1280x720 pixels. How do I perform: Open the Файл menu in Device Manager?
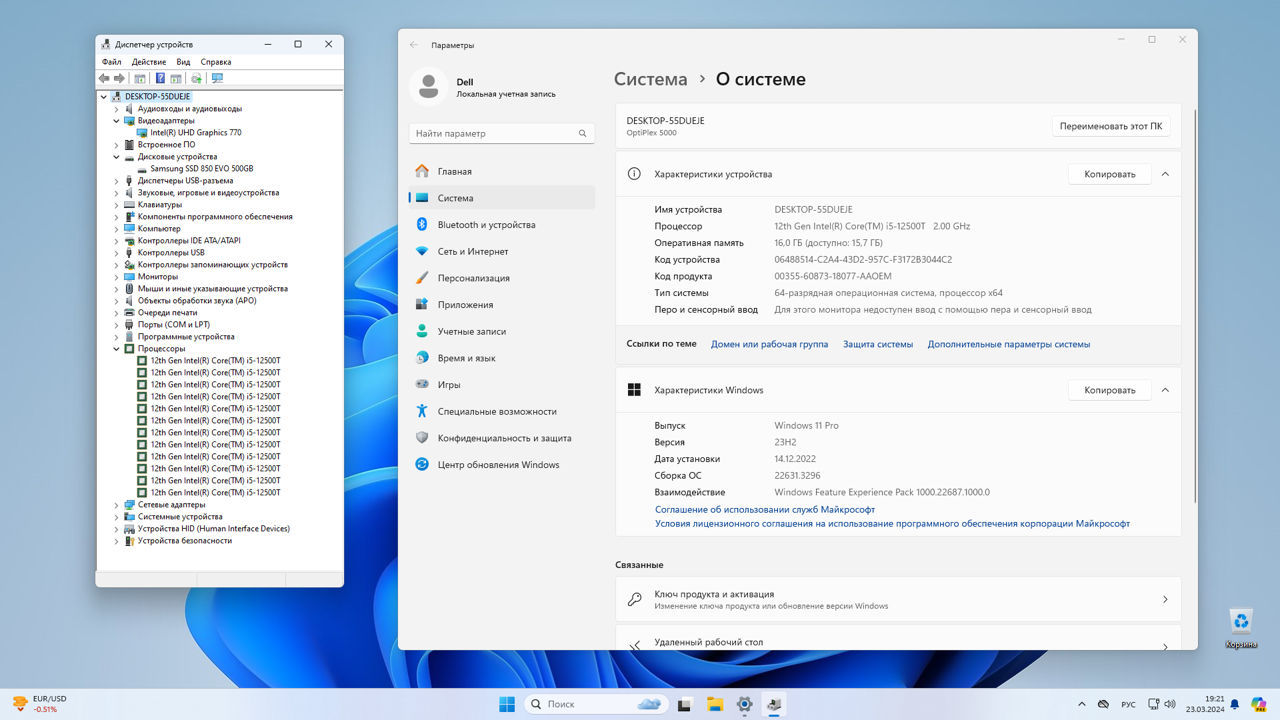pos(111,62)
